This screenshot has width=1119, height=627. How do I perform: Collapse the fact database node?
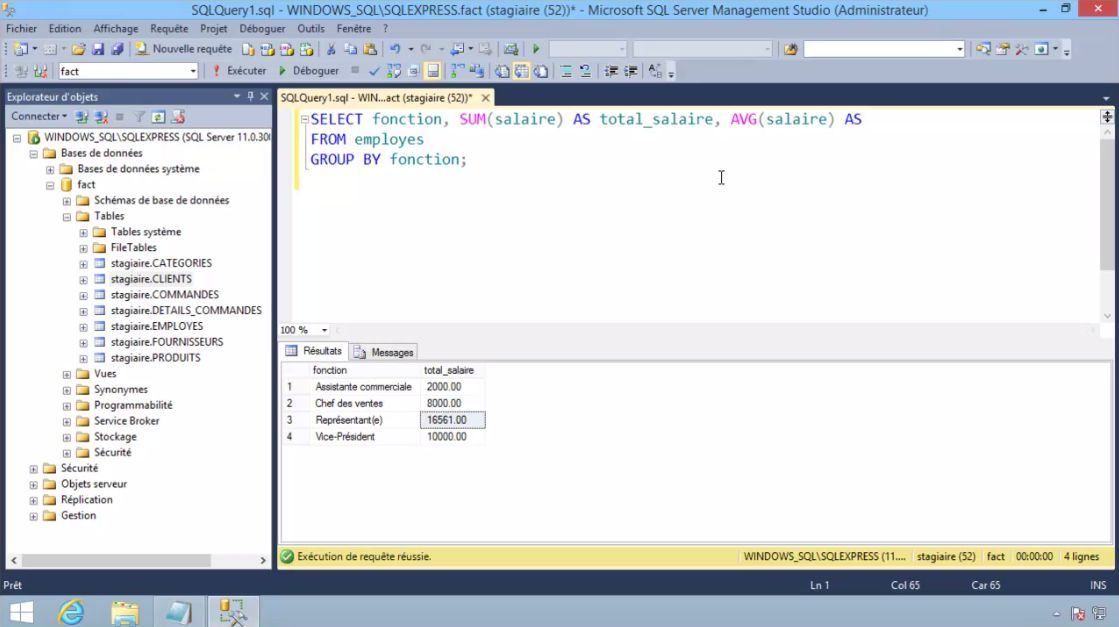tap(50, 185)
